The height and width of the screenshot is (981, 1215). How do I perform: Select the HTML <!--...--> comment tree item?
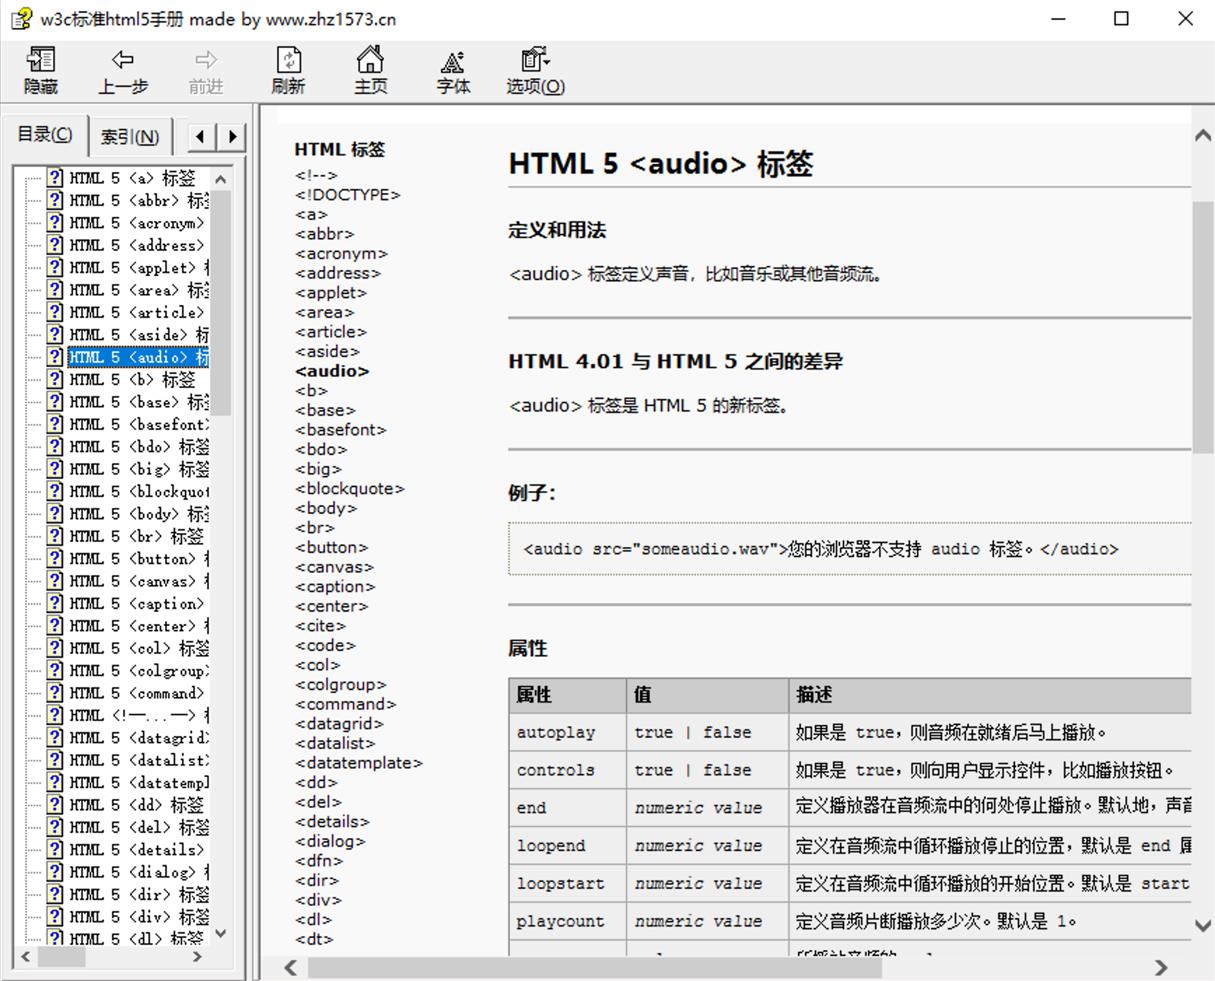pos(139,716)
